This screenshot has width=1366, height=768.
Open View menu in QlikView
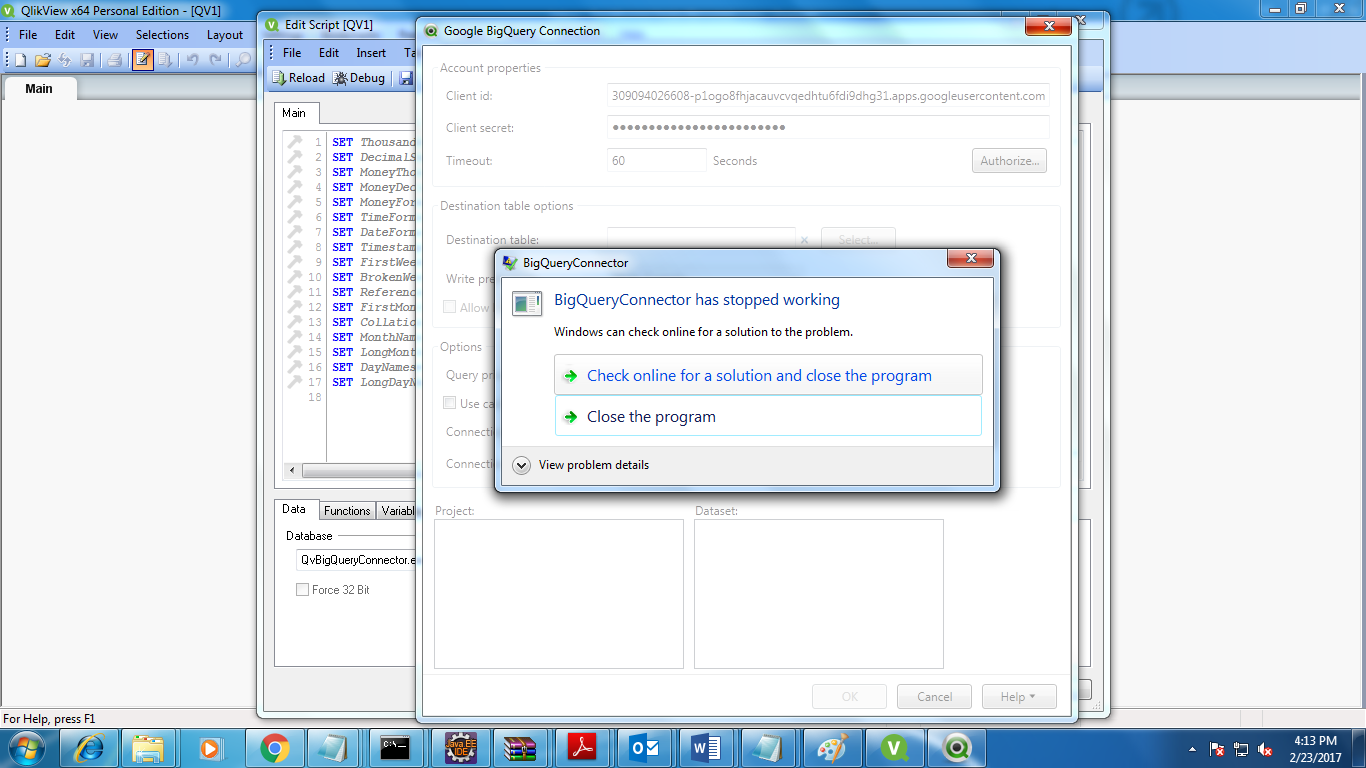click(105, 34)
